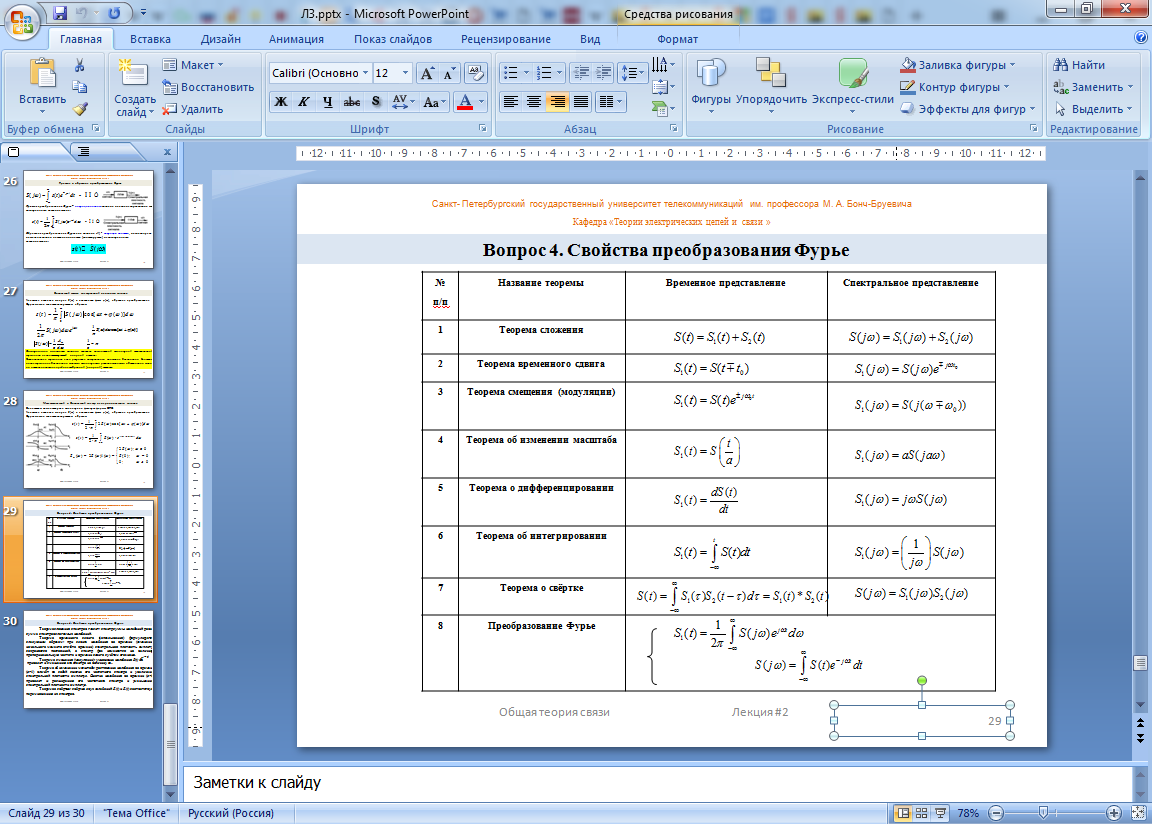Viewport: 1152px width, 824px height.
Task: Click the Clear Formatting eraser icon
Action: [x=476, y=73]
